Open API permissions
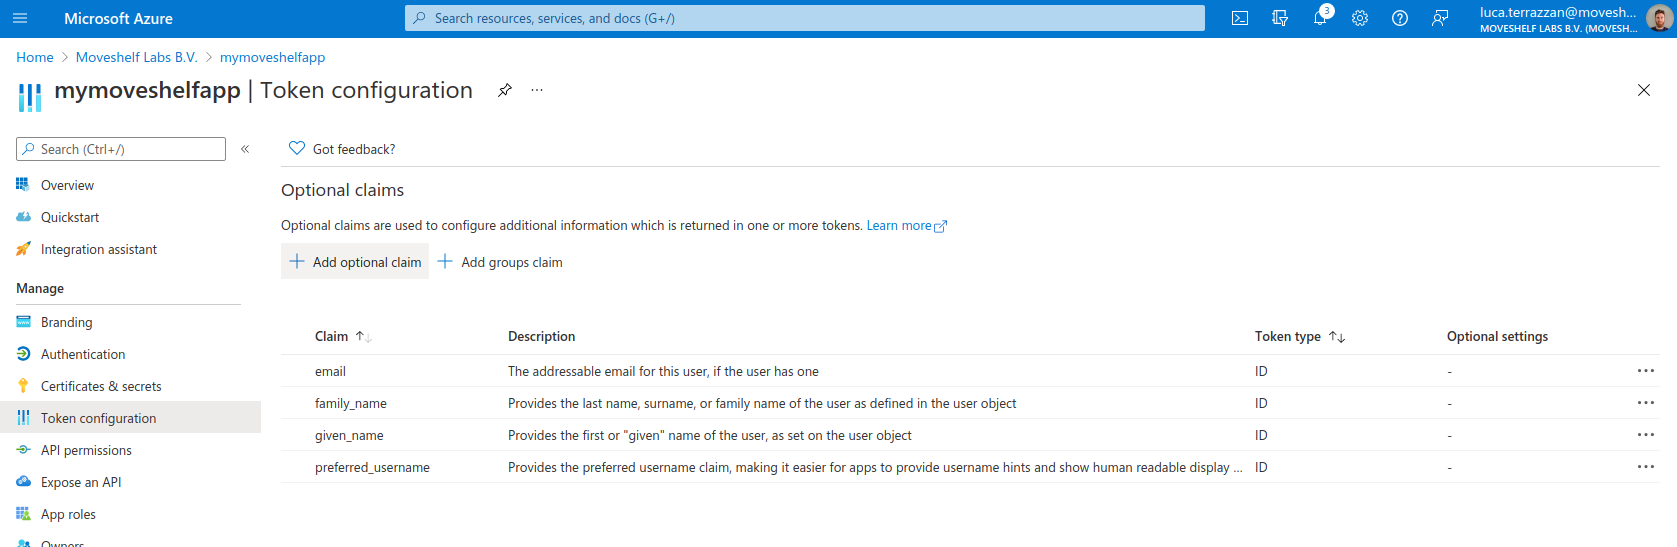The height and width of the screenshot is (547, 1677). click(x=86, y=450)
